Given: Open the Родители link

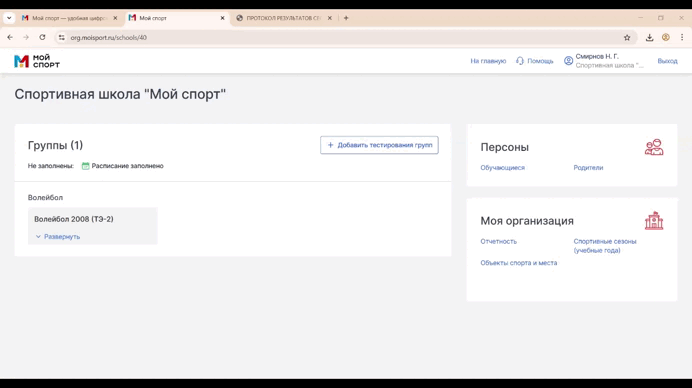Looking at the screenshot, I should 588,168.
